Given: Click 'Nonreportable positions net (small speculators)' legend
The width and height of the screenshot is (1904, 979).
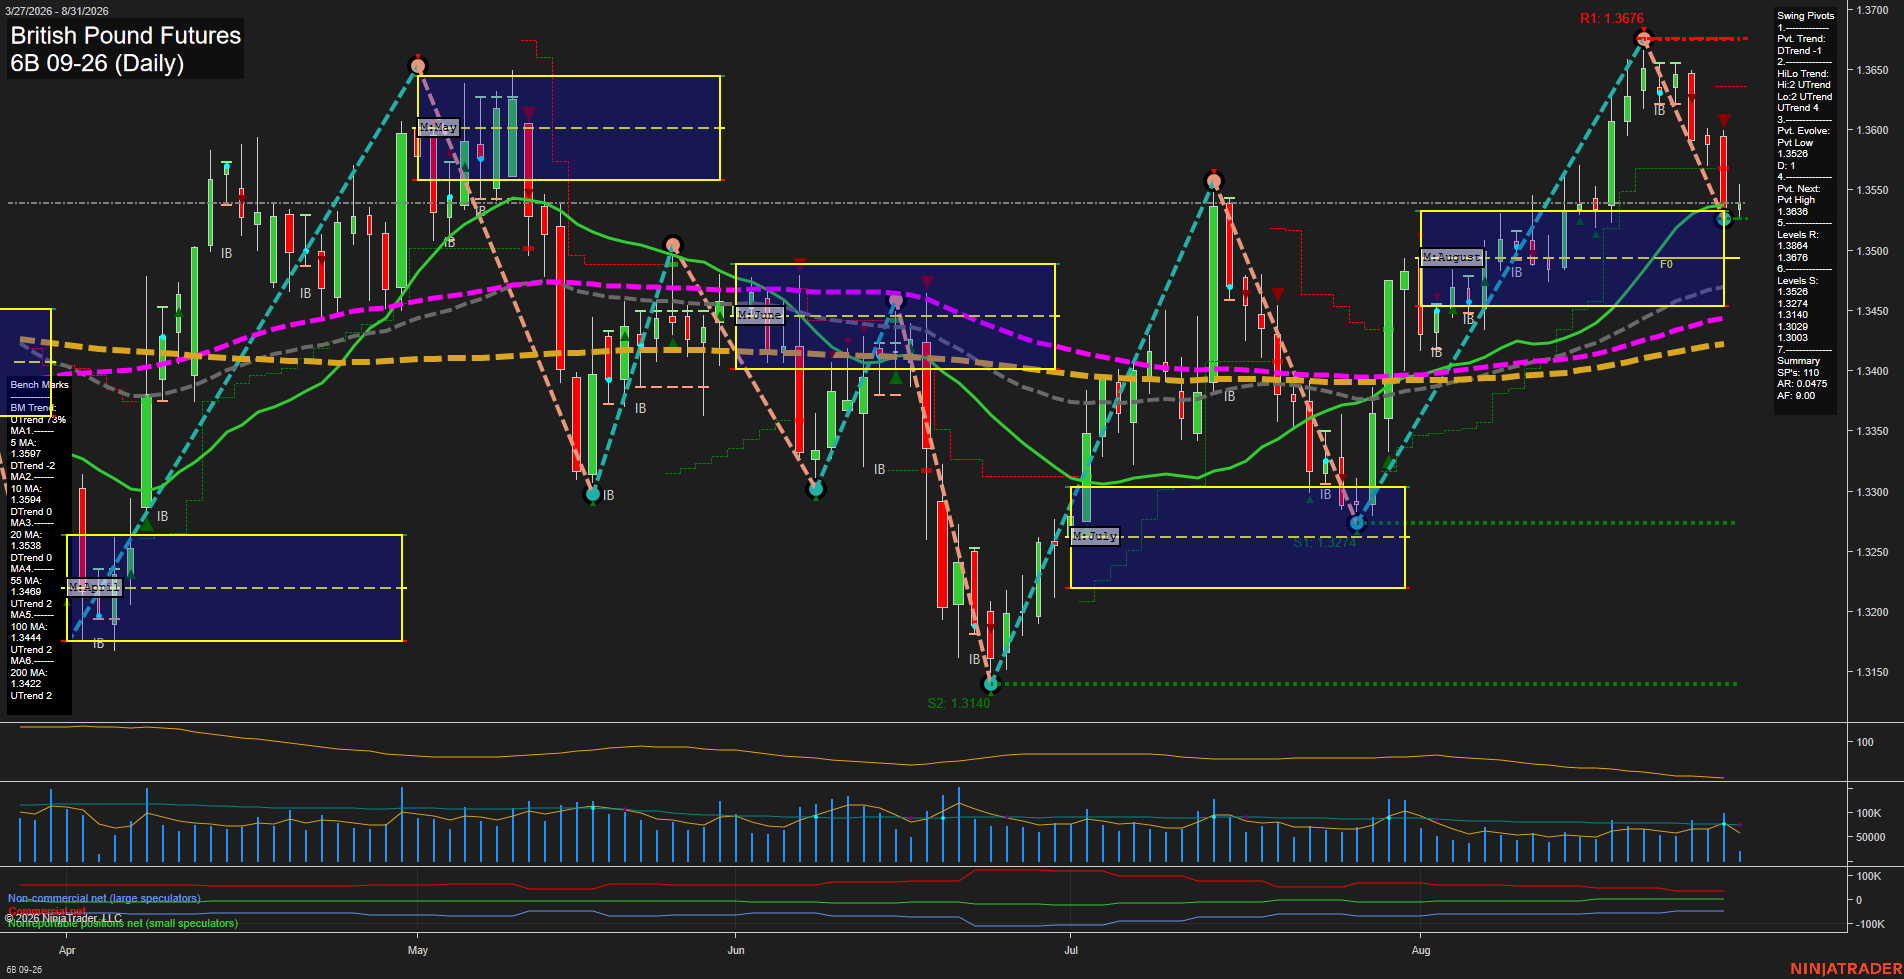Looking at the screenshot, I should tap(123, 923).
